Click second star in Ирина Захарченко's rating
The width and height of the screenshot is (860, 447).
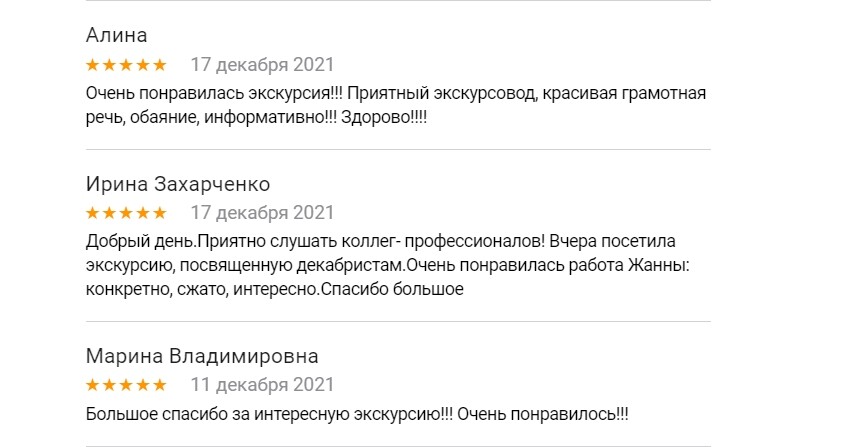point(109,213)
